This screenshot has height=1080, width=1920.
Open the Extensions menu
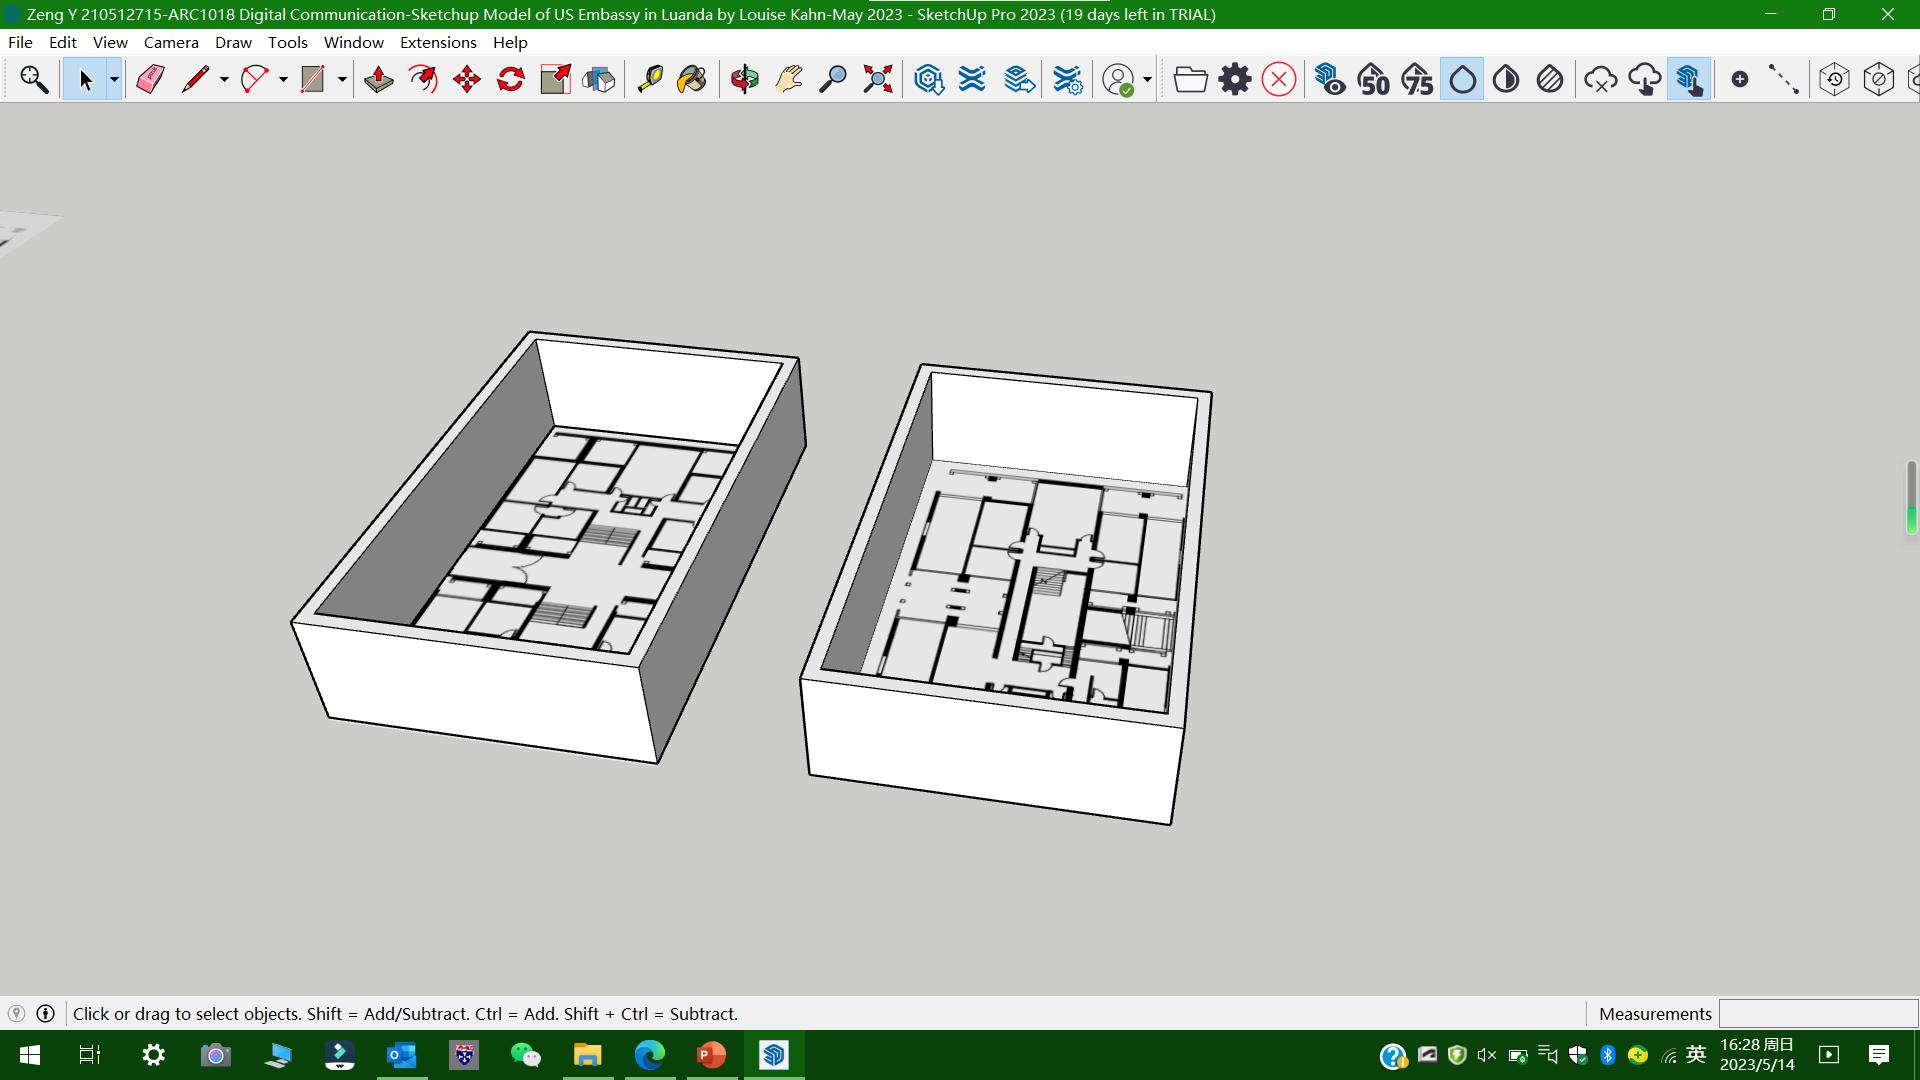pos(438,42)
